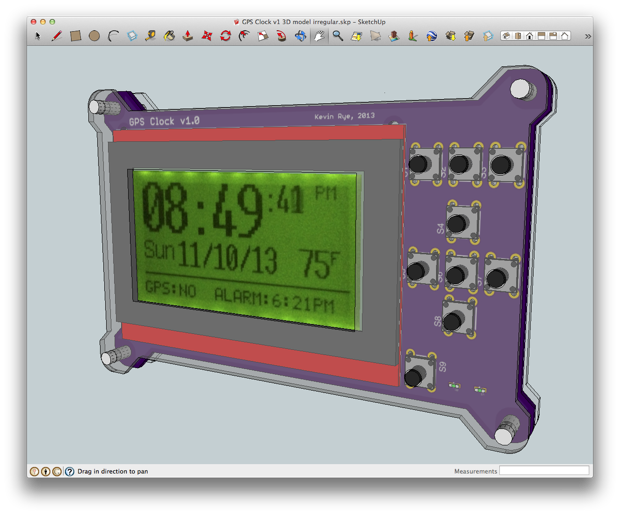Activate the Circle drawing tool
This screenshot has height=515, width=620.
[94, 36]
